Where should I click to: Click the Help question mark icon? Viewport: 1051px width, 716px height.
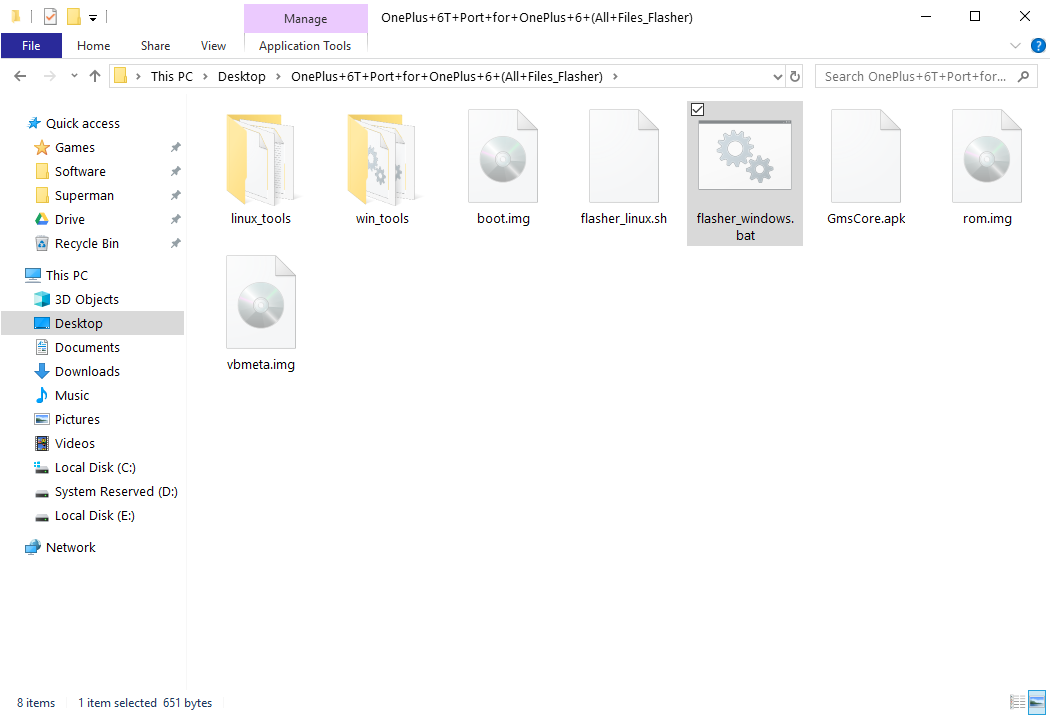click(x=1038, y=46)
